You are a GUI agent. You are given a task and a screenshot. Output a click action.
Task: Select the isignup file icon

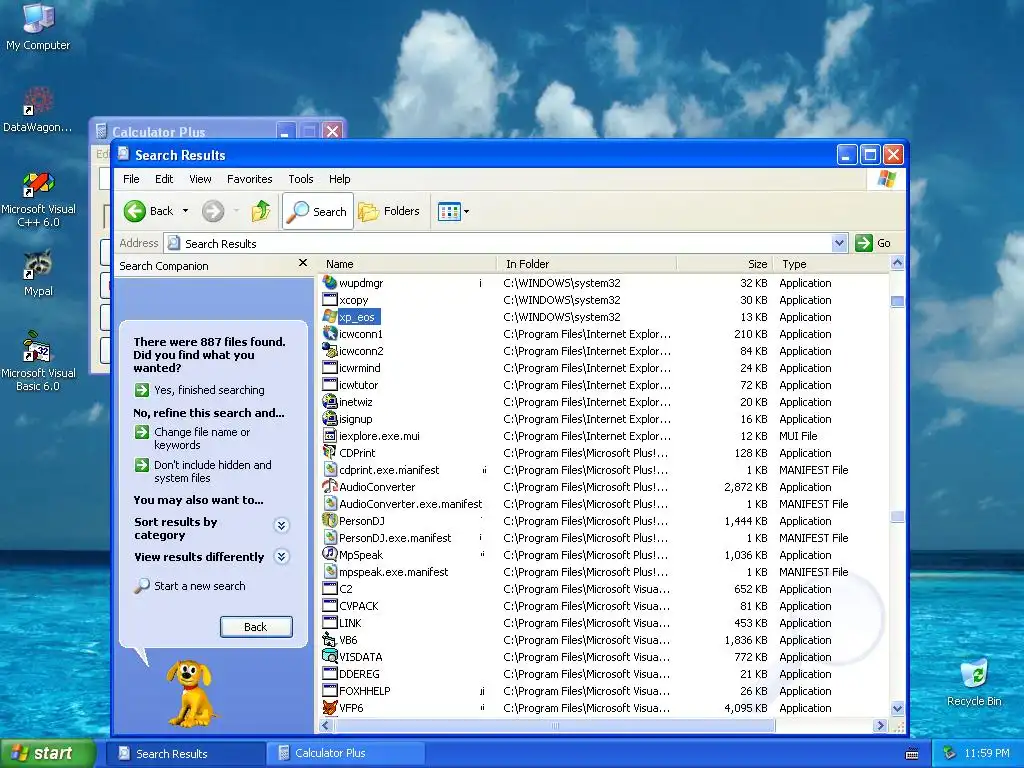pyautogui.click(x=330, y=419)
